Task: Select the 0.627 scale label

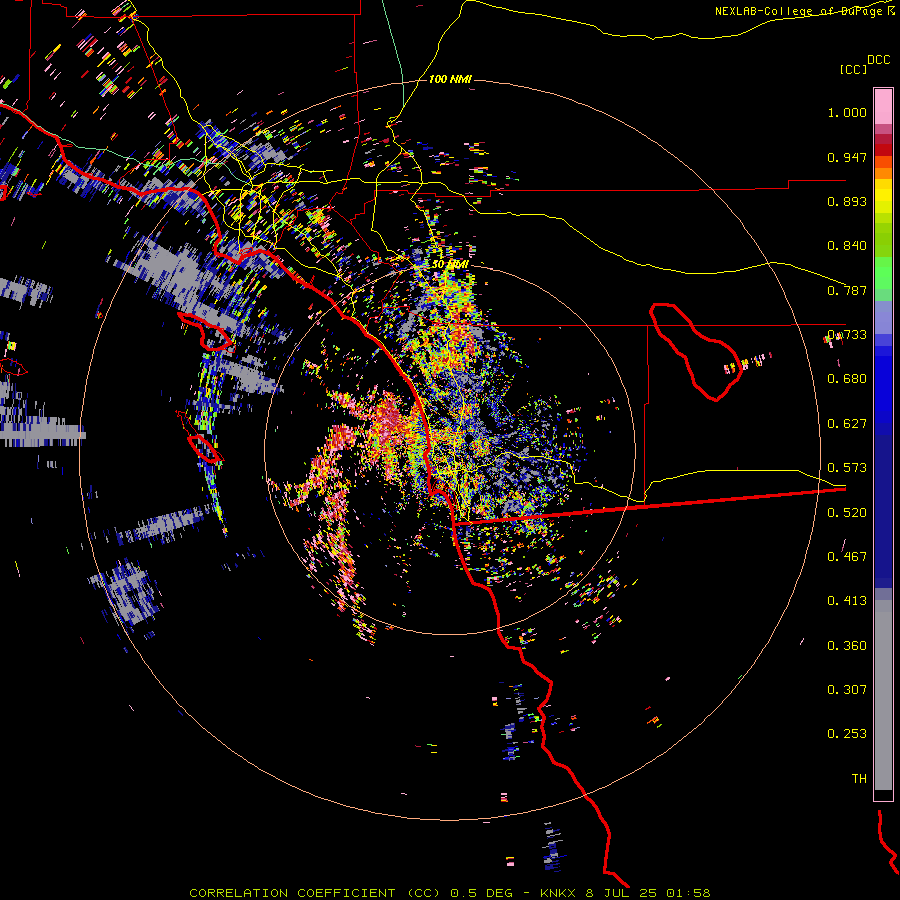Action: 847,424
